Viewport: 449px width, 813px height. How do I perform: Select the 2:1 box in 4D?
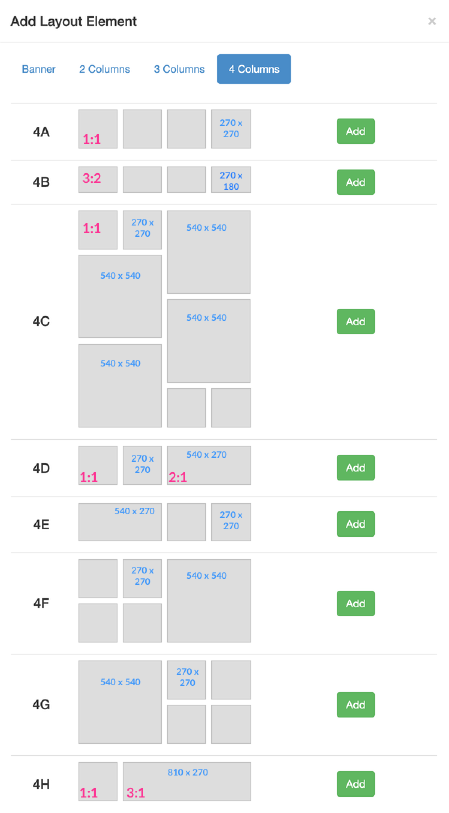[209, 466]
